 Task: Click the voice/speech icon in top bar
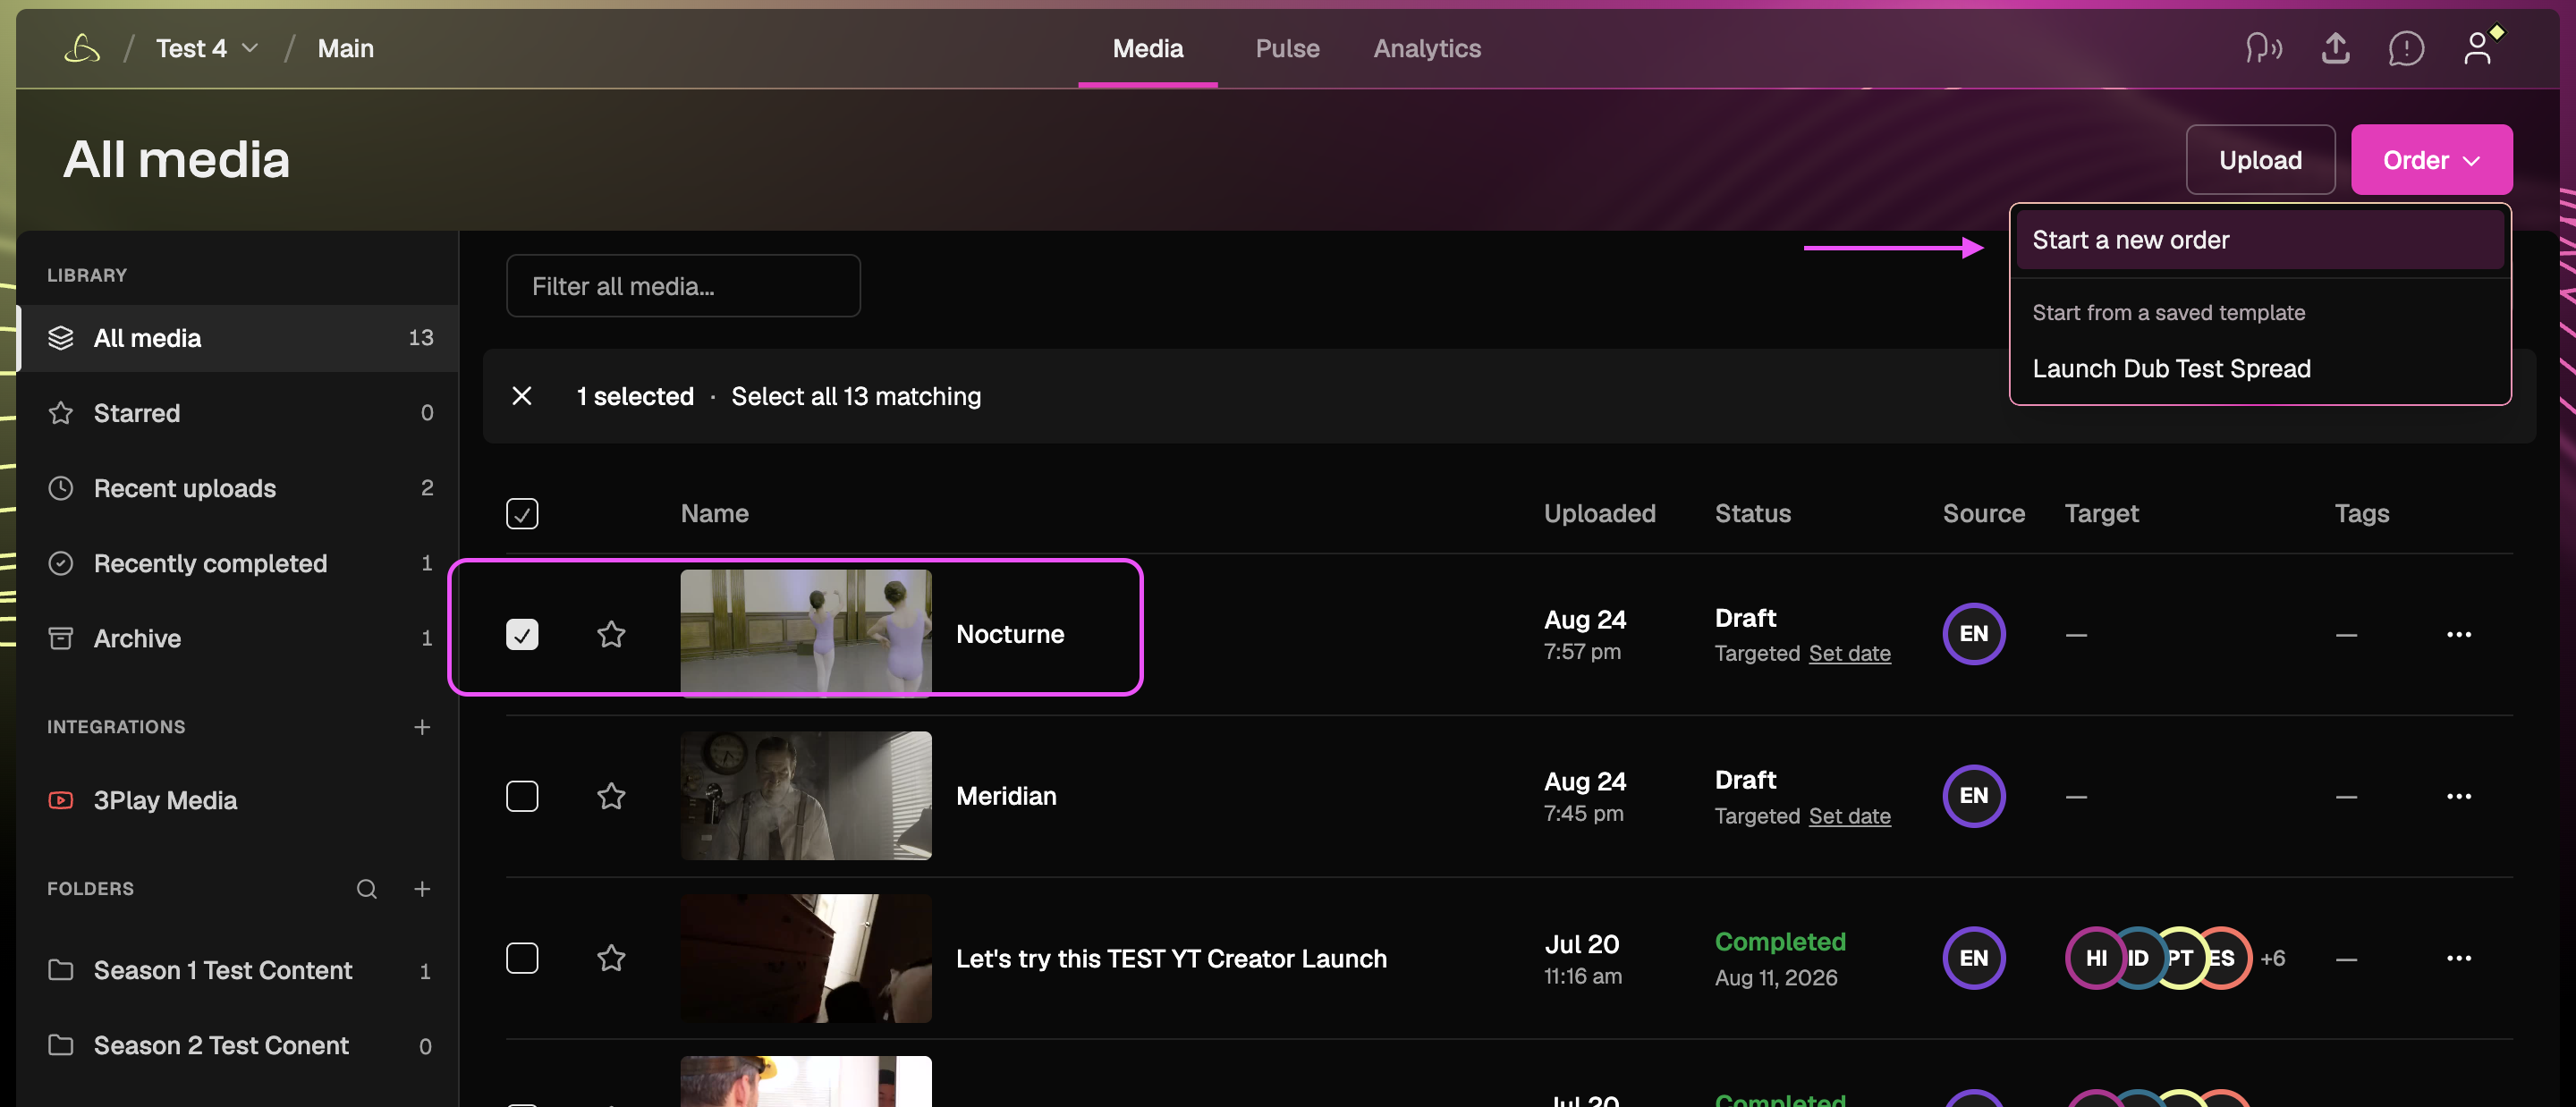click(x=2264, y=47)
